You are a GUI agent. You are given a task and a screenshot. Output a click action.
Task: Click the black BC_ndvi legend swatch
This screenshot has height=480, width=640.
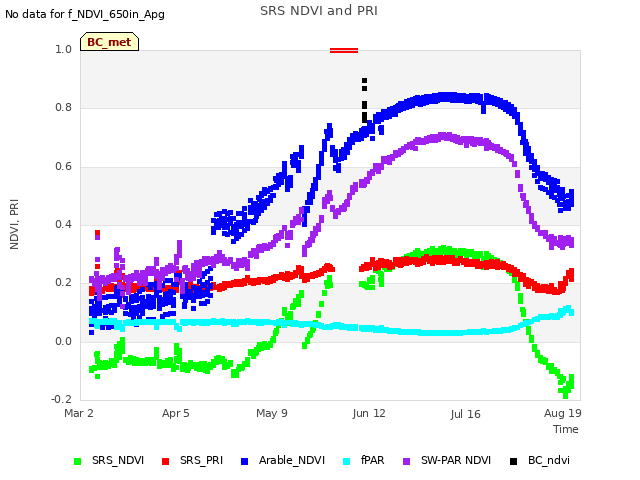coord(513,461)
